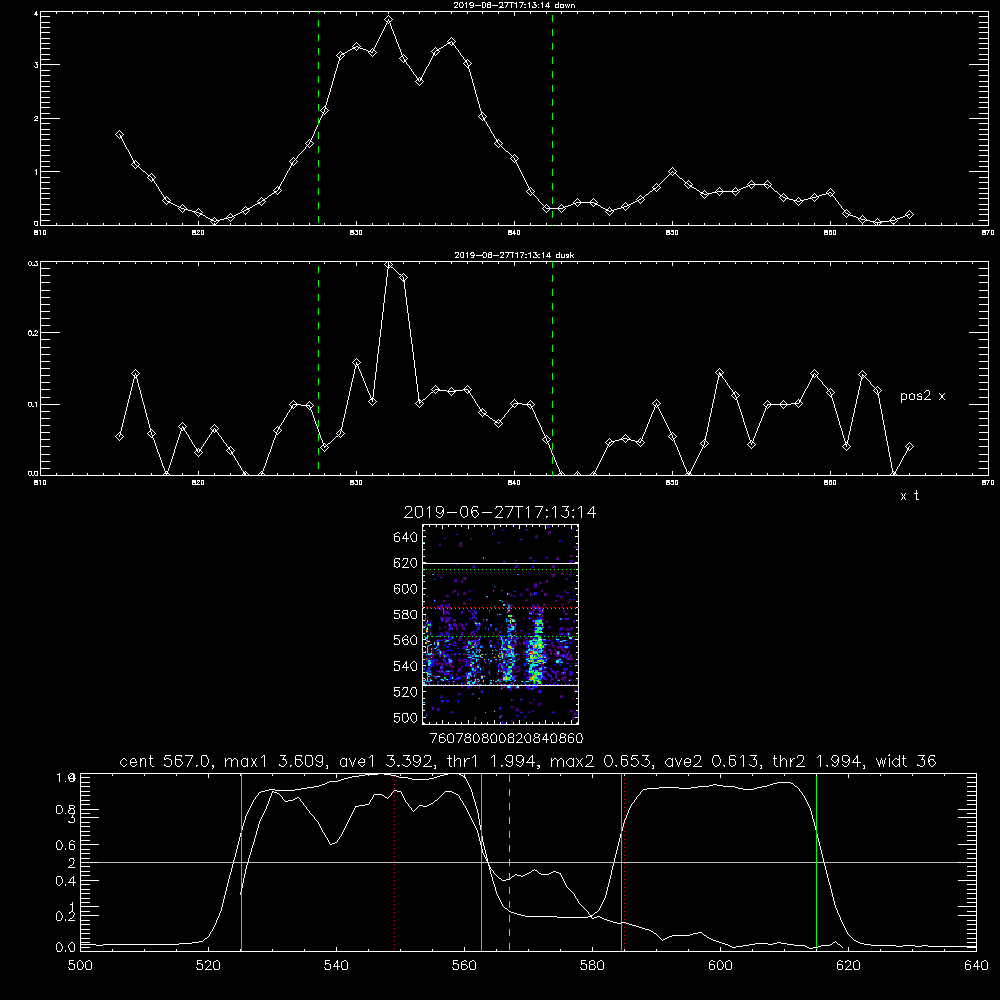Click the '760780800820840860' spectrogram x-axis labels

point(506,738)
